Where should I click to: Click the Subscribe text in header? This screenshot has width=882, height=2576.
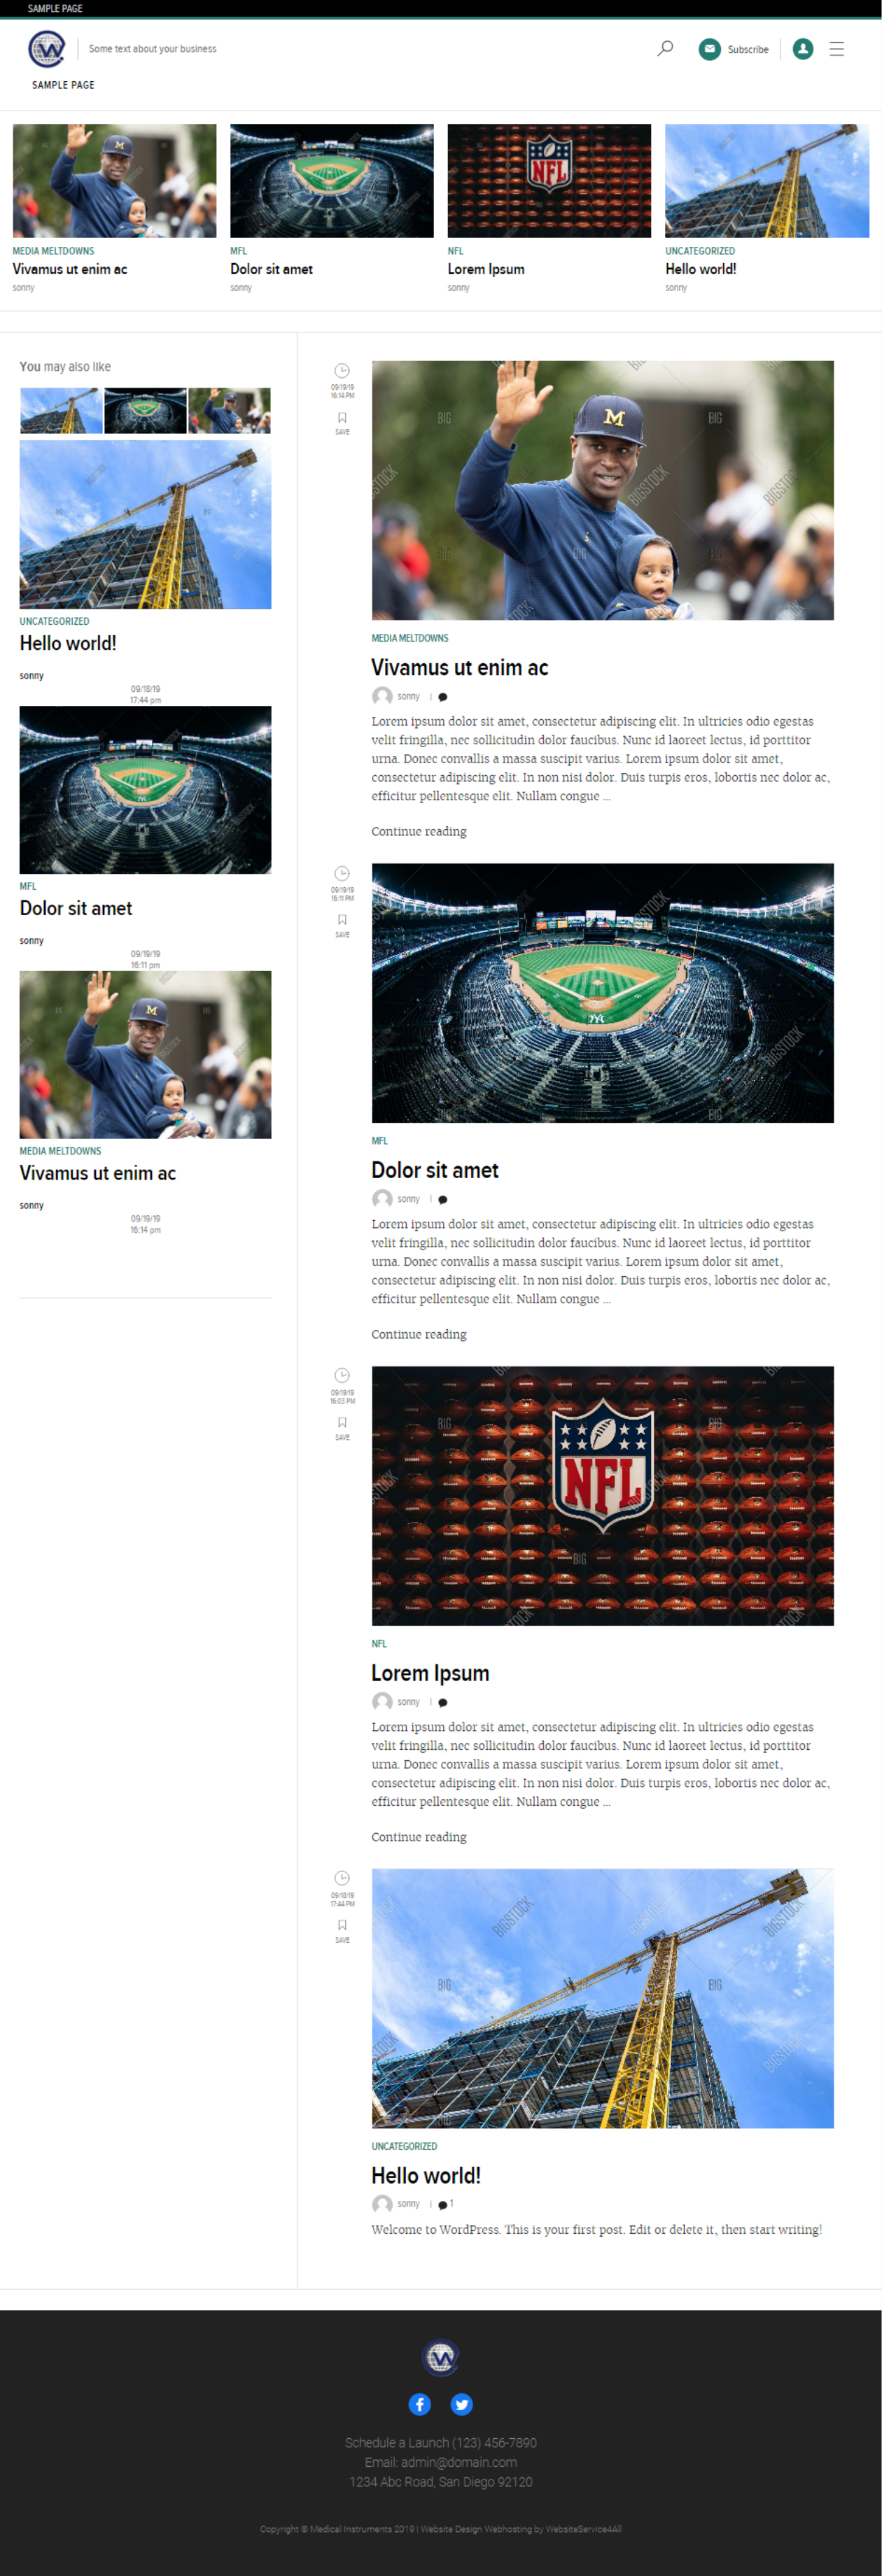click(x=748, y=49)
